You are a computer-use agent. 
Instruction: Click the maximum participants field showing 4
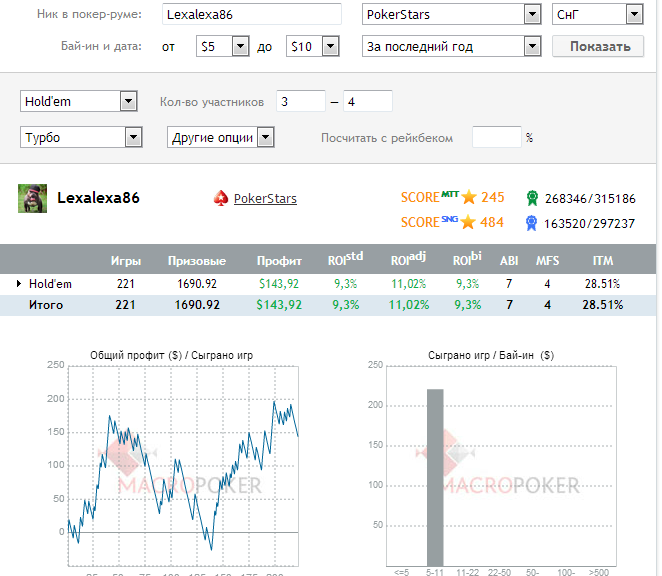pyautogui.click(x=368, y=101)
